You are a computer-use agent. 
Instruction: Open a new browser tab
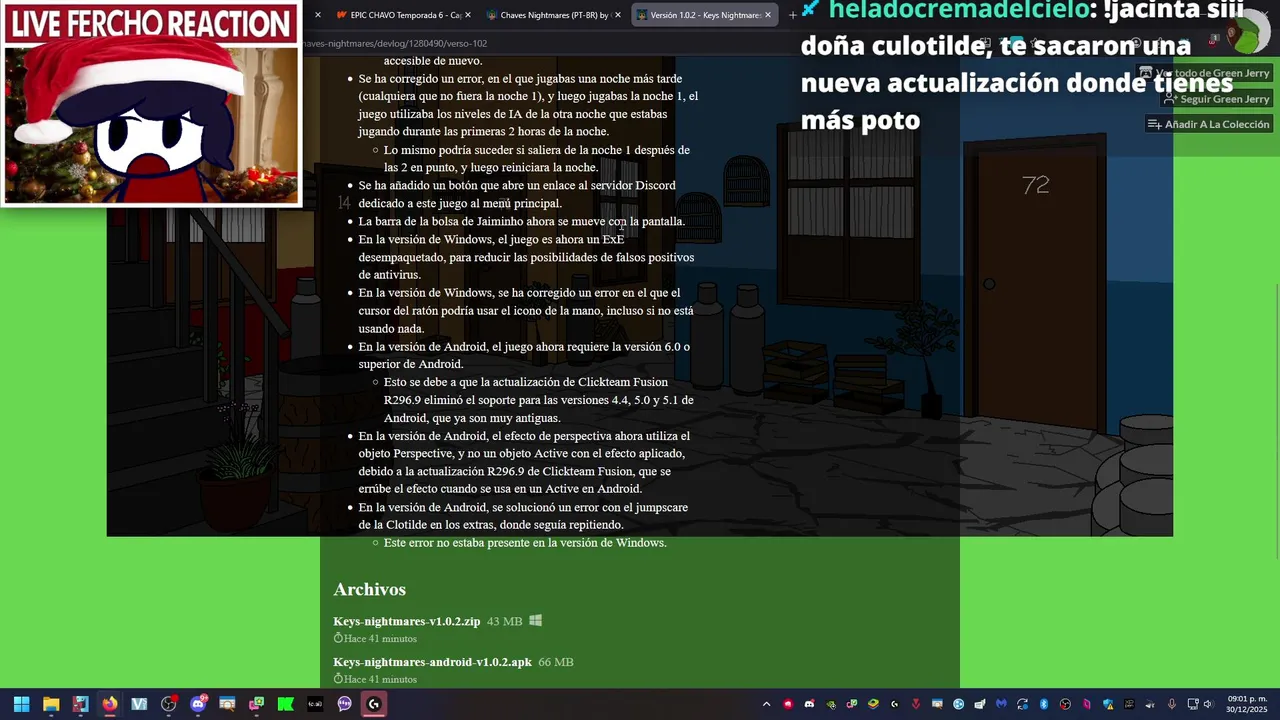click(792, 15)
